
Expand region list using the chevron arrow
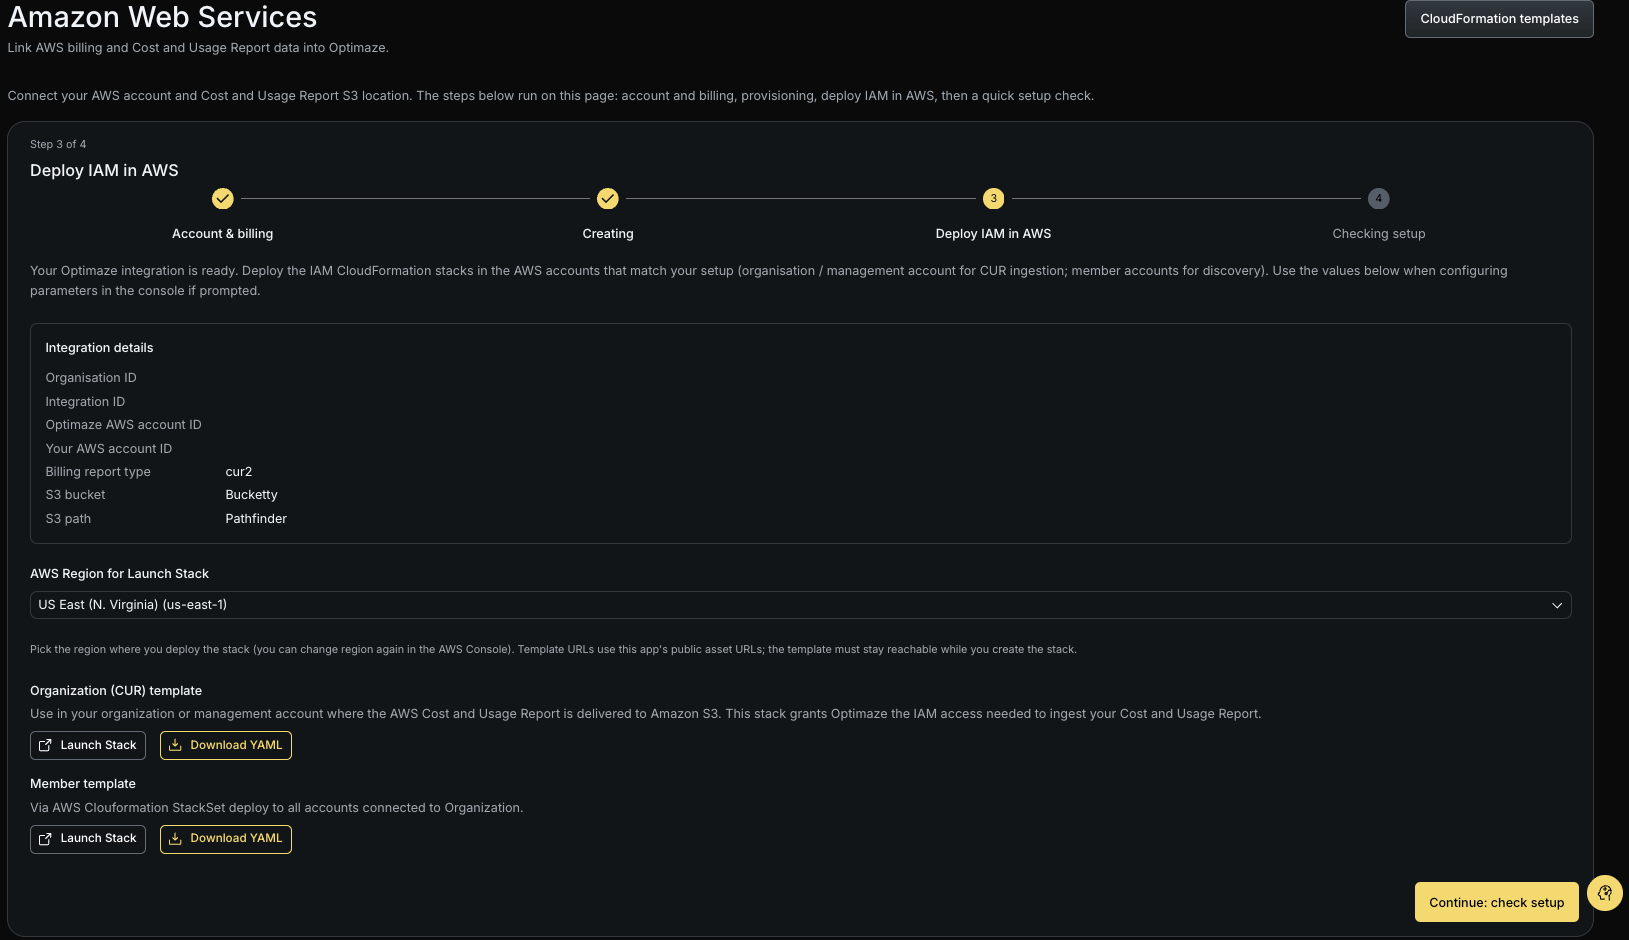click(x=1557, y=605)
